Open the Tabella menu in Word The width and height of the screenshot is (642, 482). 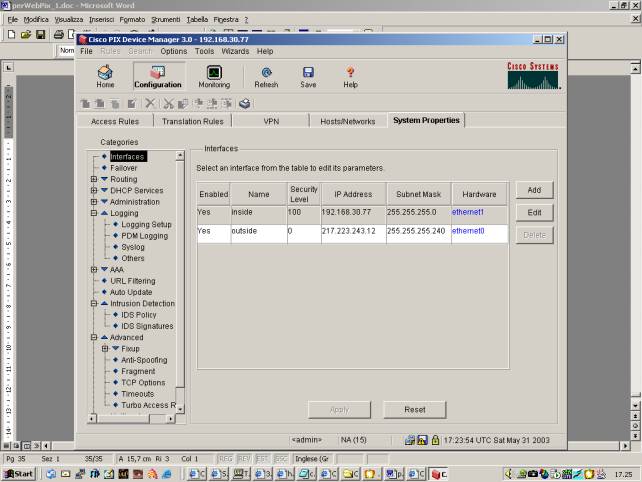tap(197, 19)
